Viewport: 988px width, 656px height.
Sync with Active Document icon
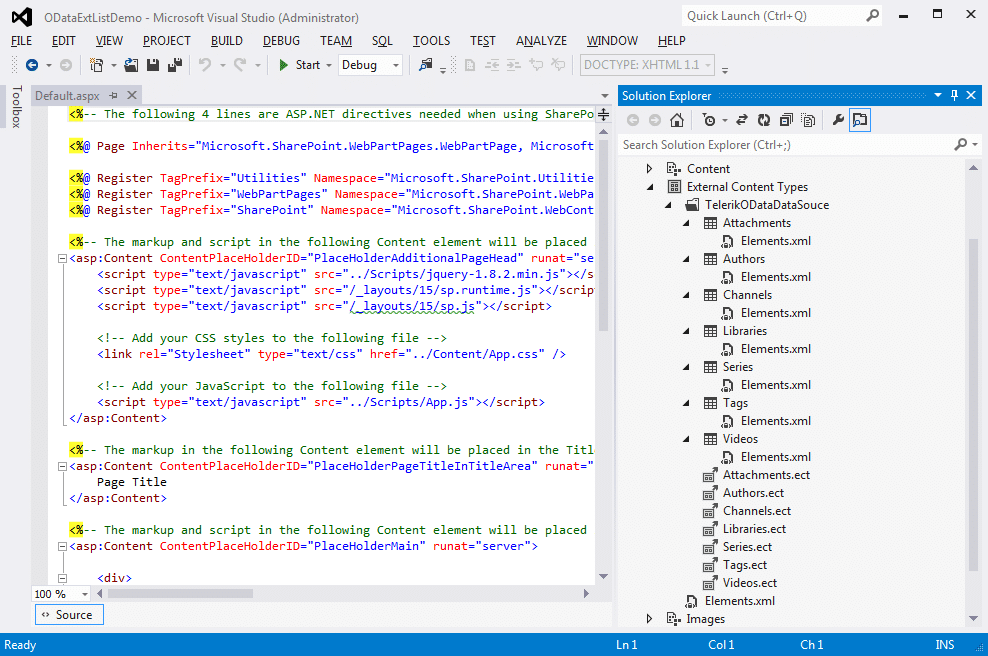click(x=742, y=120)
